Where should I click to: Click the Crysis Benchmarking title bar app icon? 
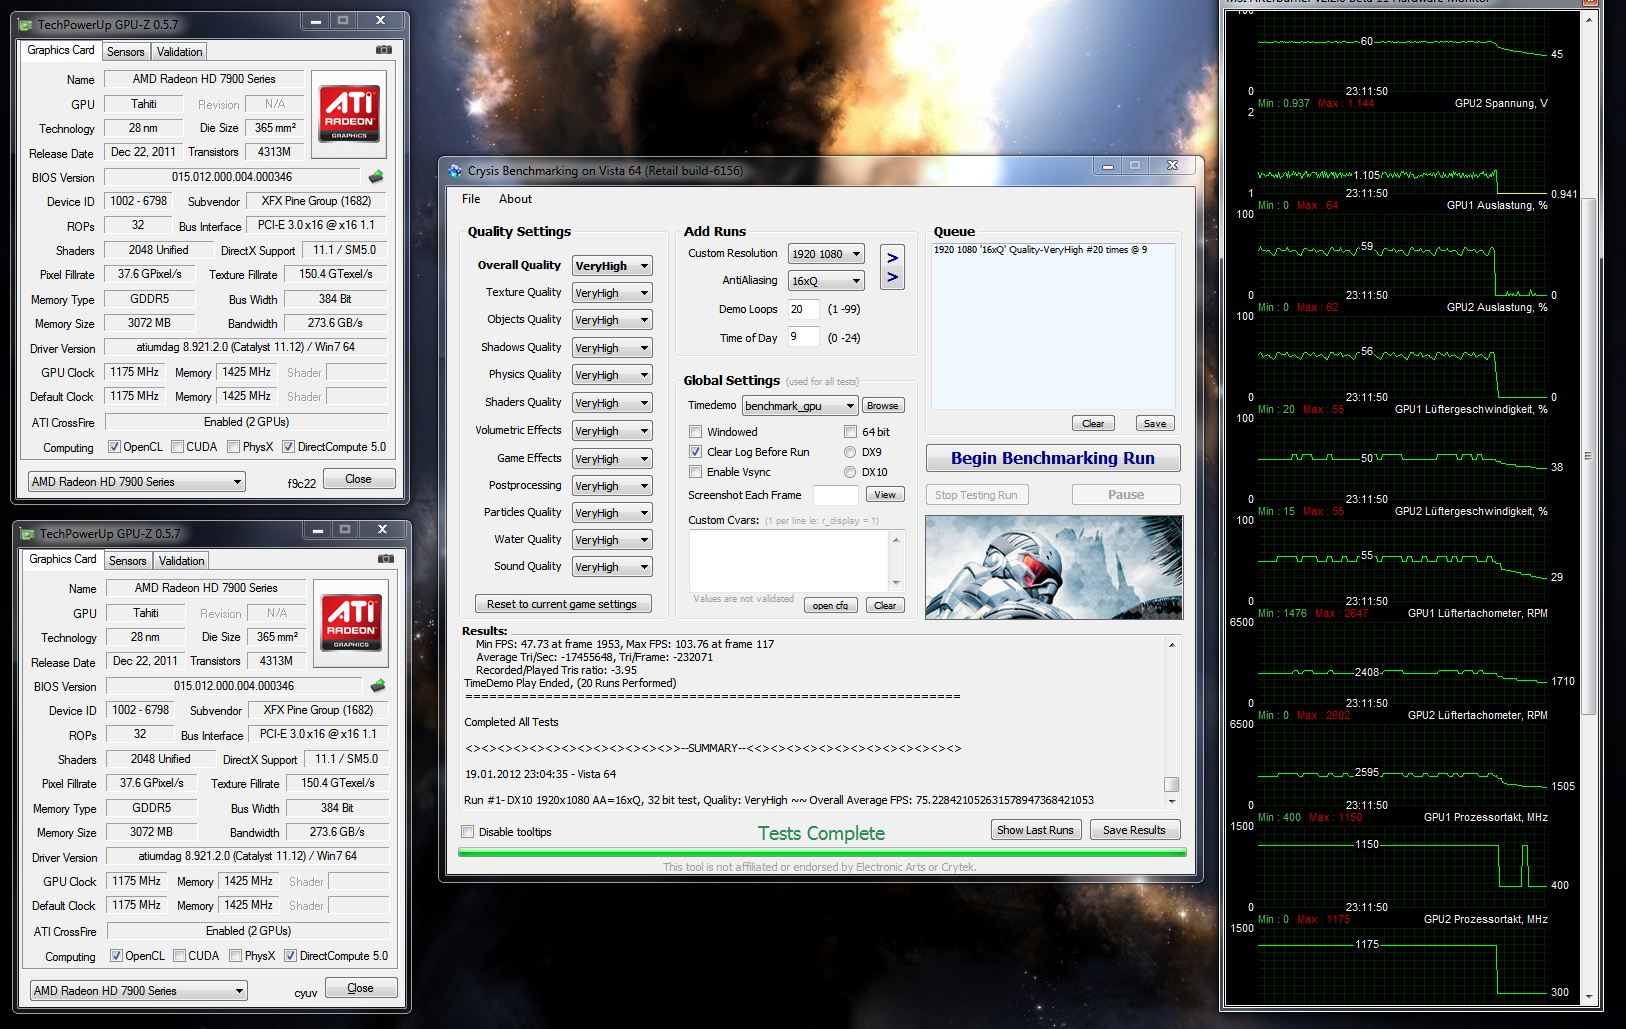click(456, 171)
